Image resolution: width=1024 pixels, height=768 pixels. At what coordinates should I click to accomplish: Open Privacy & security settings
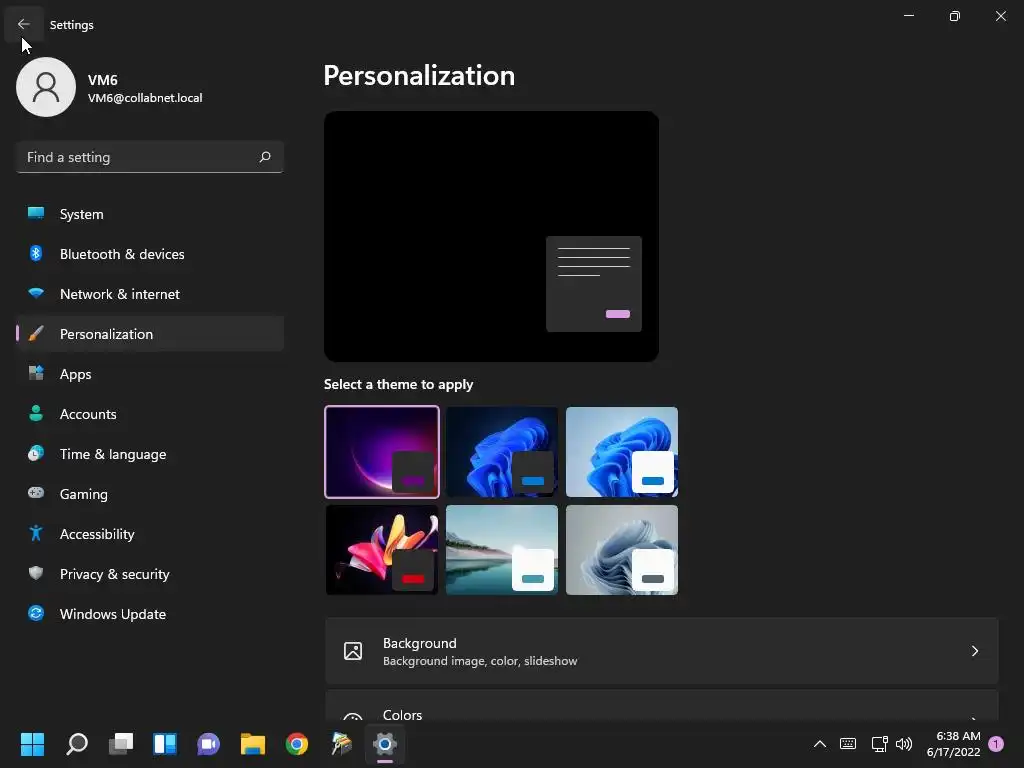(150, 574)
